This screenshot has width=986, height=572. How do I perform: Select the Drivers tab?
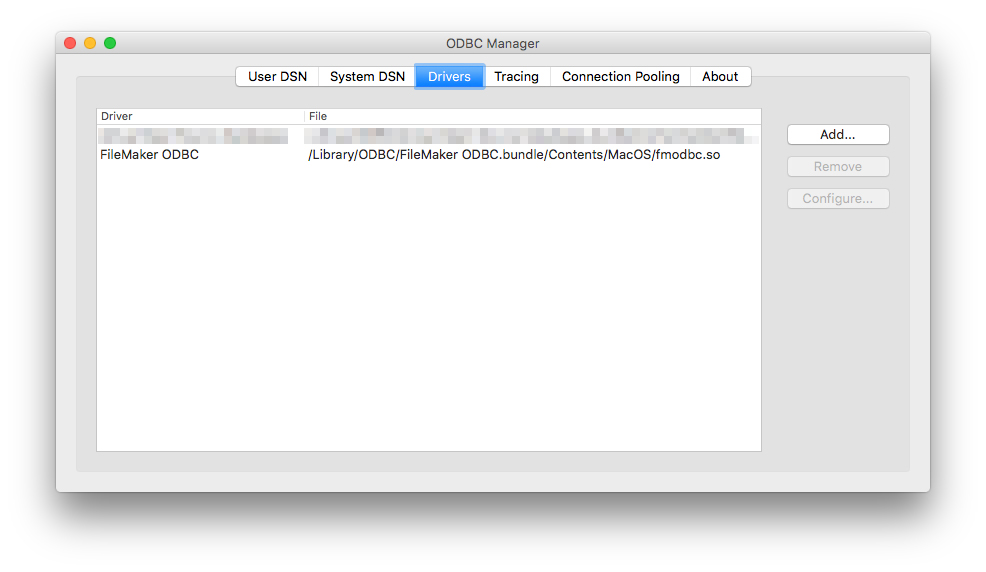[449, 77]
